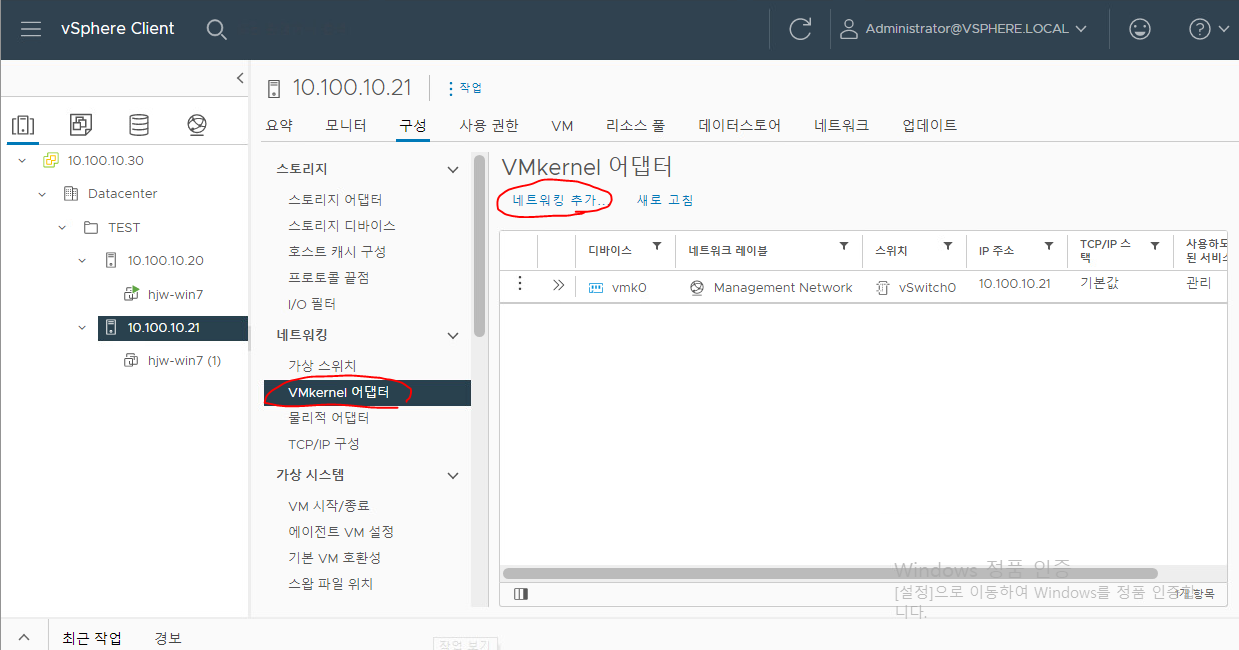Viewport: 1239px width, 650px height.
Task: Filter the 스위치 column
Action: [947, 247]
